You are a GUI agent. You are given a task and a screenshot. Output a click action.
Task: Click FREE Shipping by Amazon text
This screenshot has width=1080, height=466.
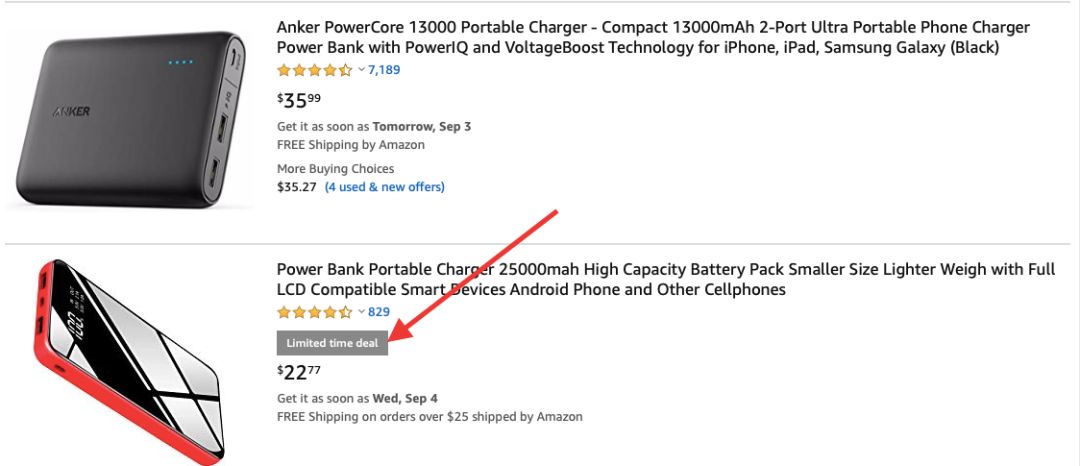351,145
